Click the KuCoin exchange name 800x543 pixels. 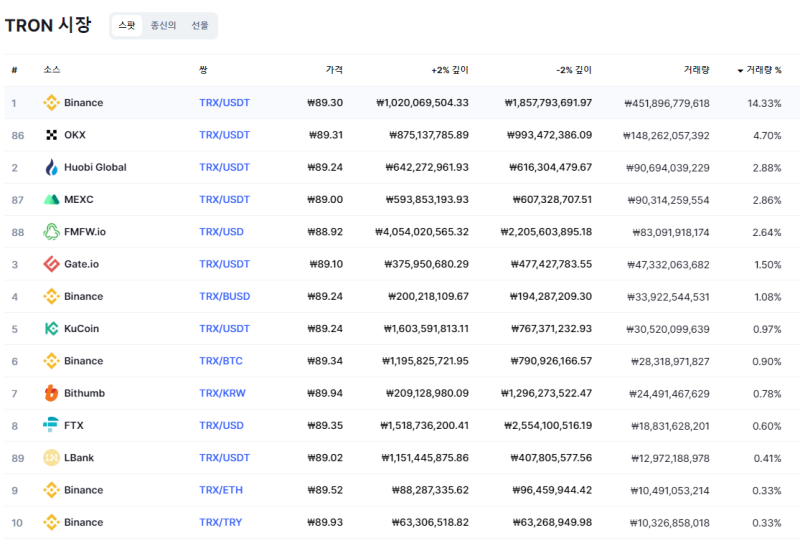pyautogui.click(x=82, y=329)
